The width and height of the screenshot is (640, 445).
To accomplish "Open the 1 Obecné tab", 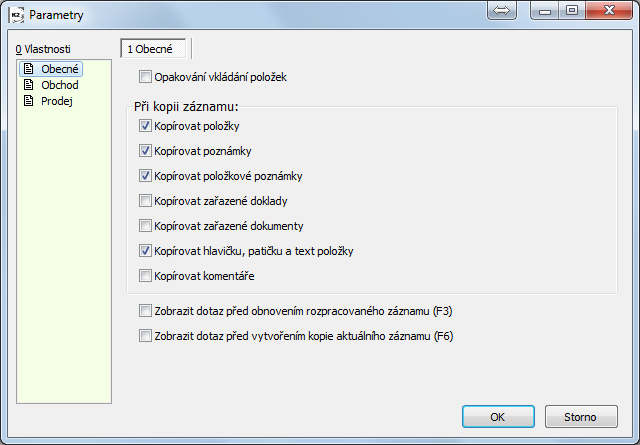I will coord(153,49).
